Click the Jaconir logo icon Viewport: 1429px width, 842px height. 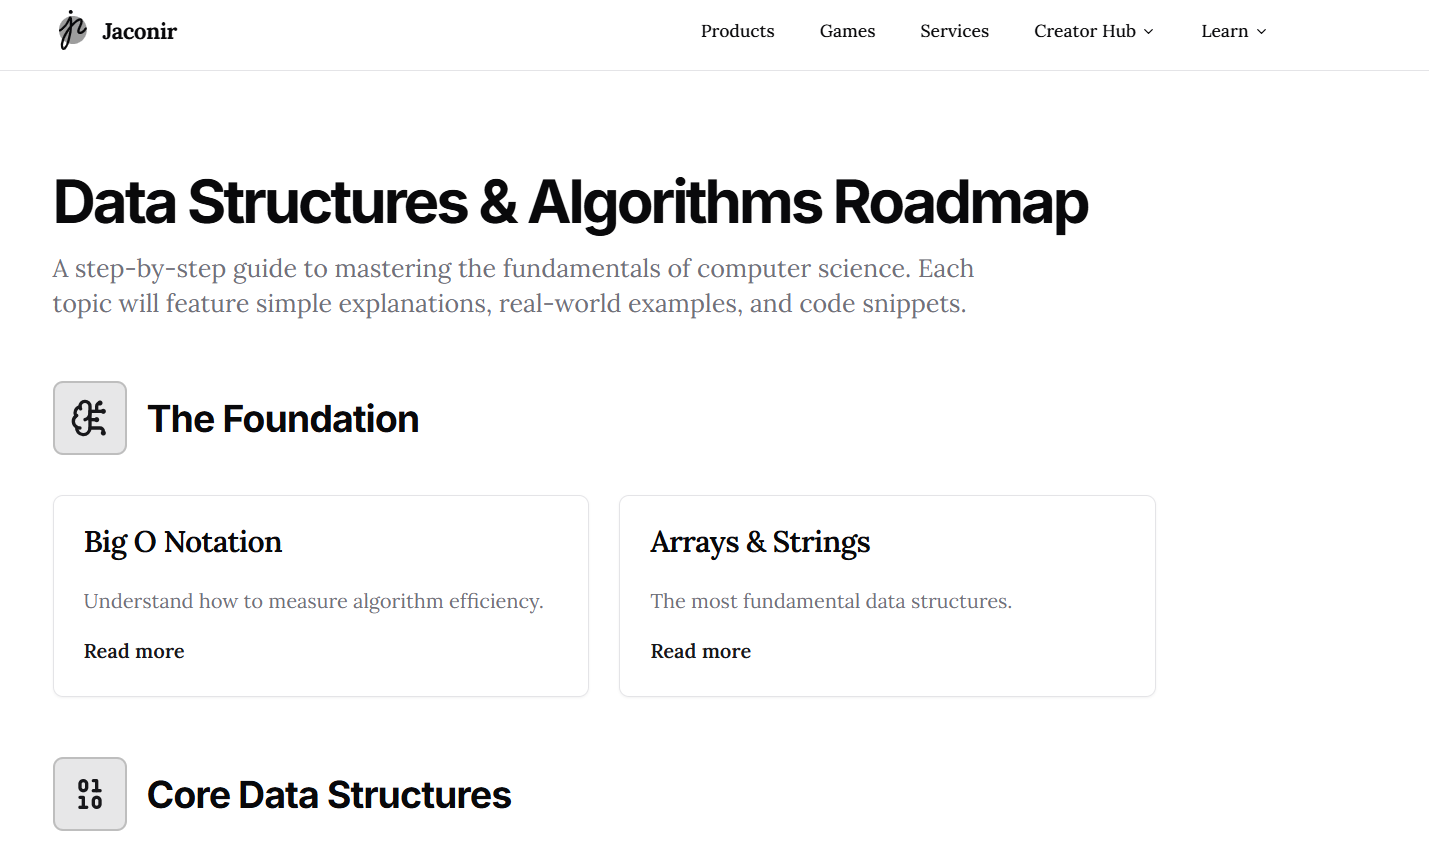pos(71,31)
